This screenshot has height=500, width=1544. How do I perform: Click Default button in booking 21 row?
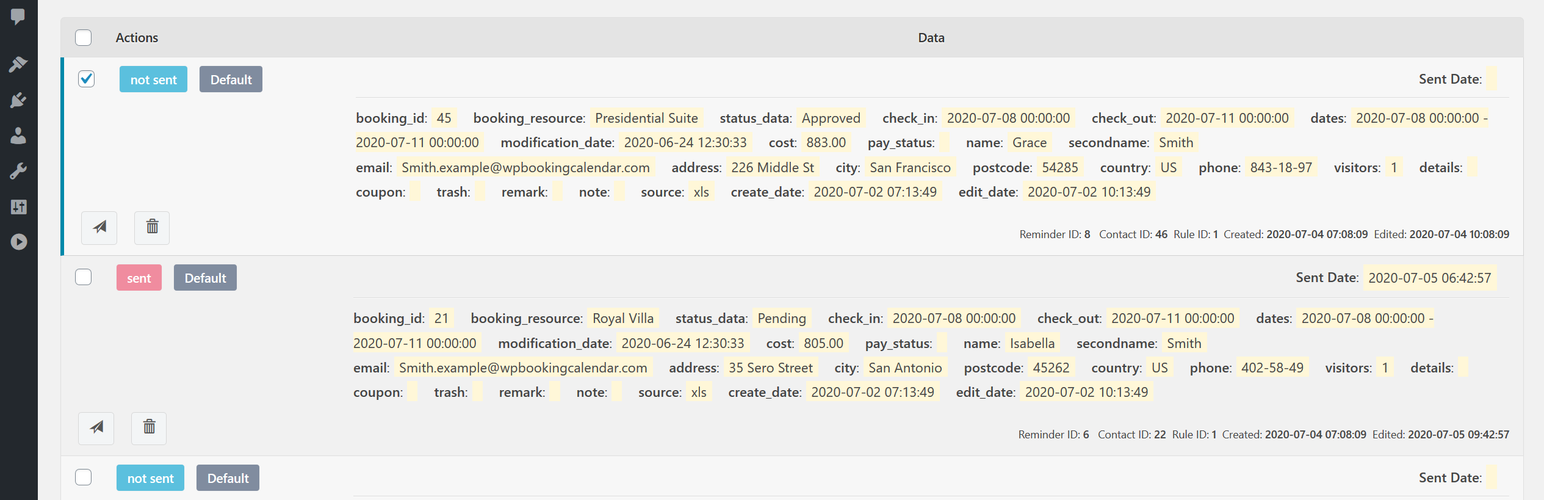[205, 278]
